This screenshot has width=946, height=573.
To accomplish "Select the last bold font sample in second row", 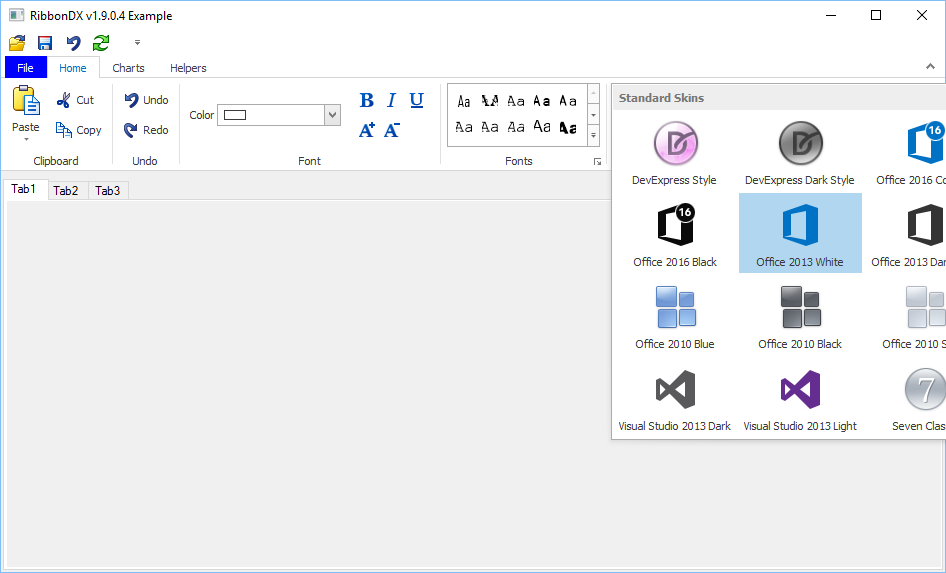I will point(568,127).
